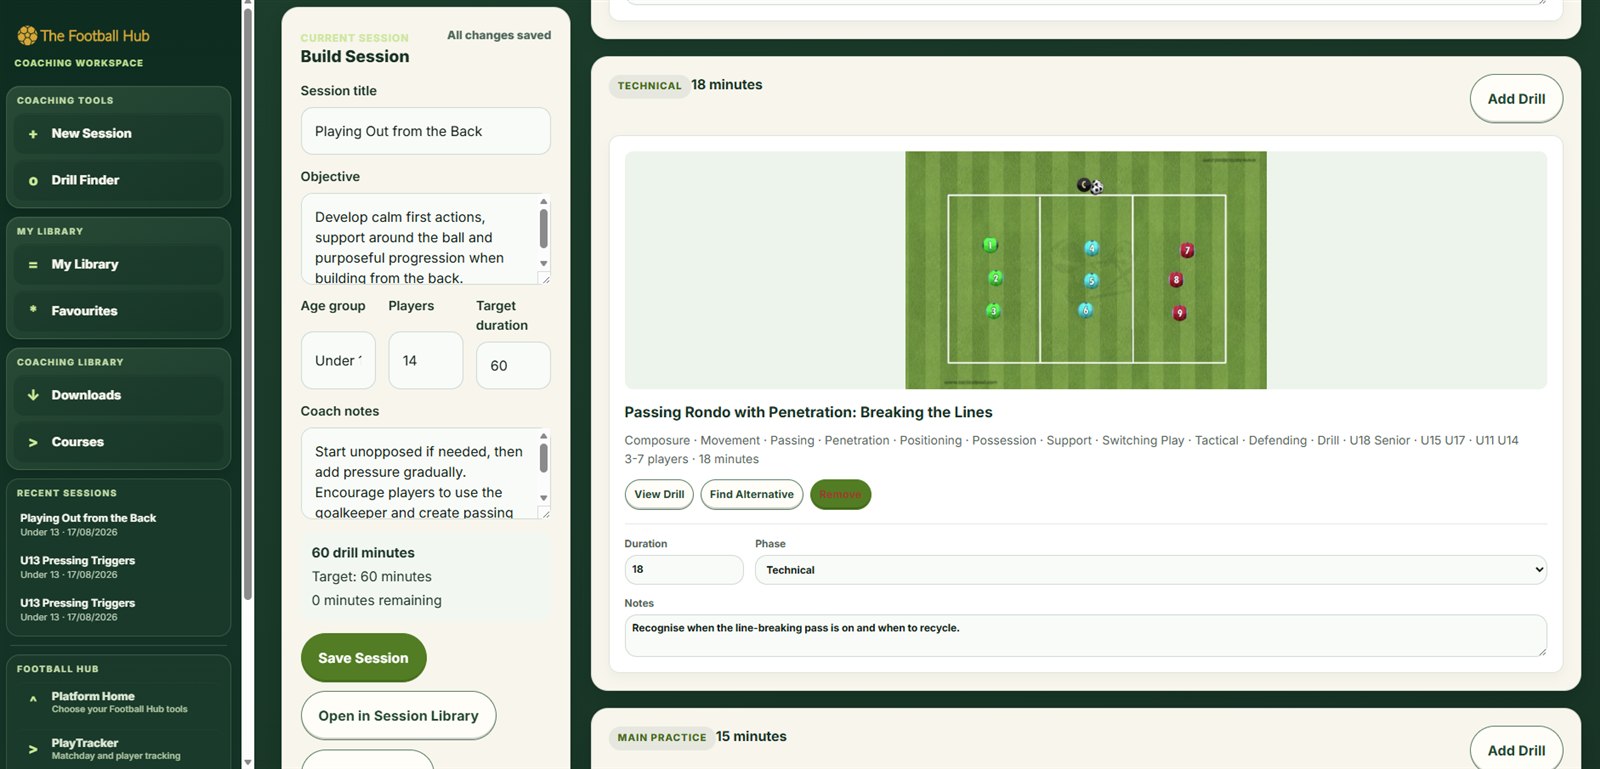Click Add Drill in Main Practice section
The width and height of the screenshot is (1600, 769).
[1516, 750]
